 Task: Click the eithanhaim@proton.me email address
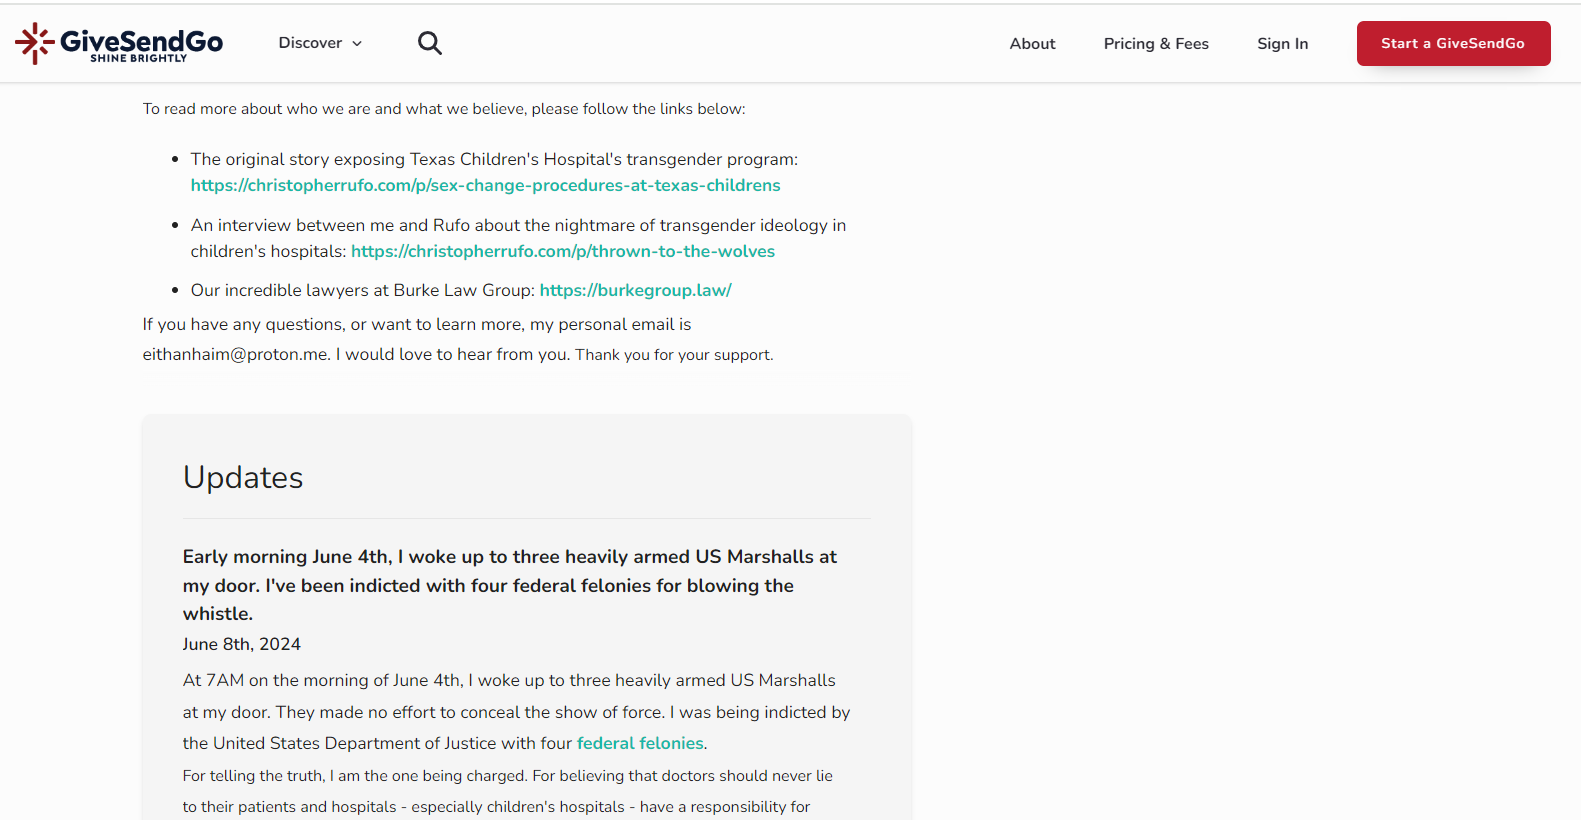click(x=235, y=354)
